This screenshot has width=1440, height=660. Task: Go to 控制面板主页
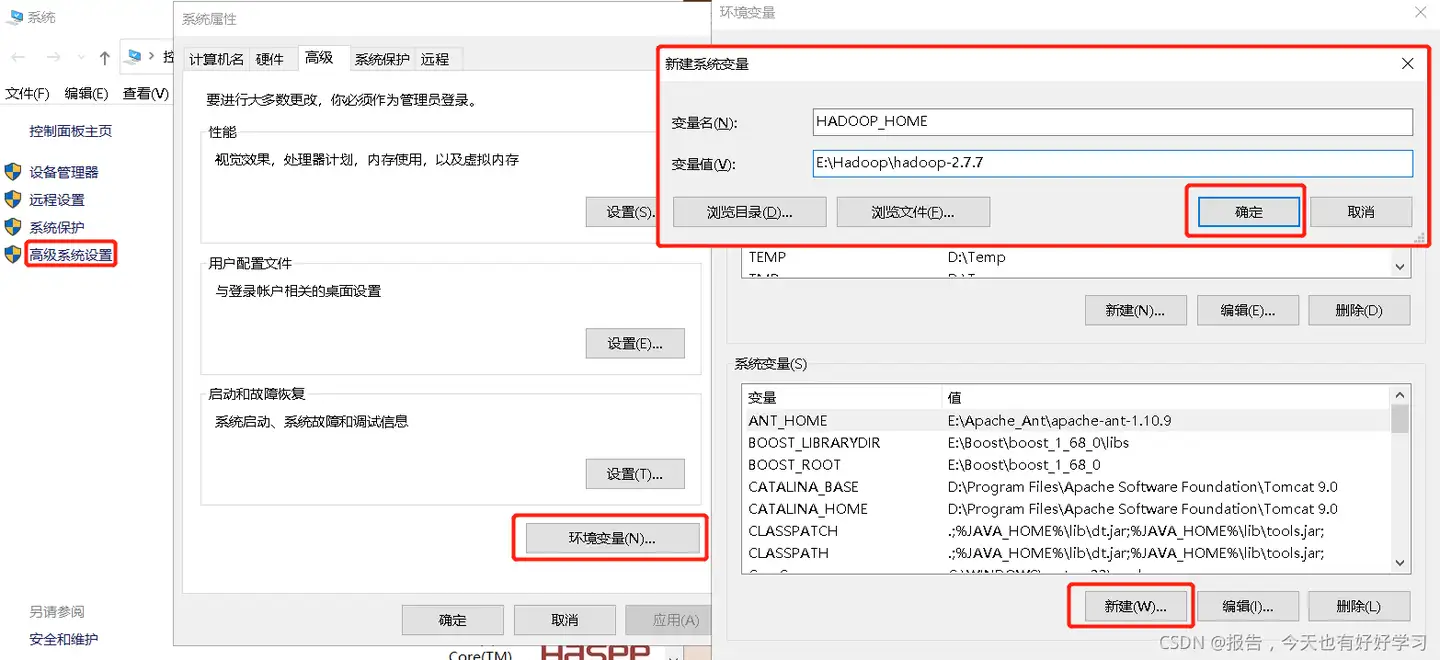point(71,131)
